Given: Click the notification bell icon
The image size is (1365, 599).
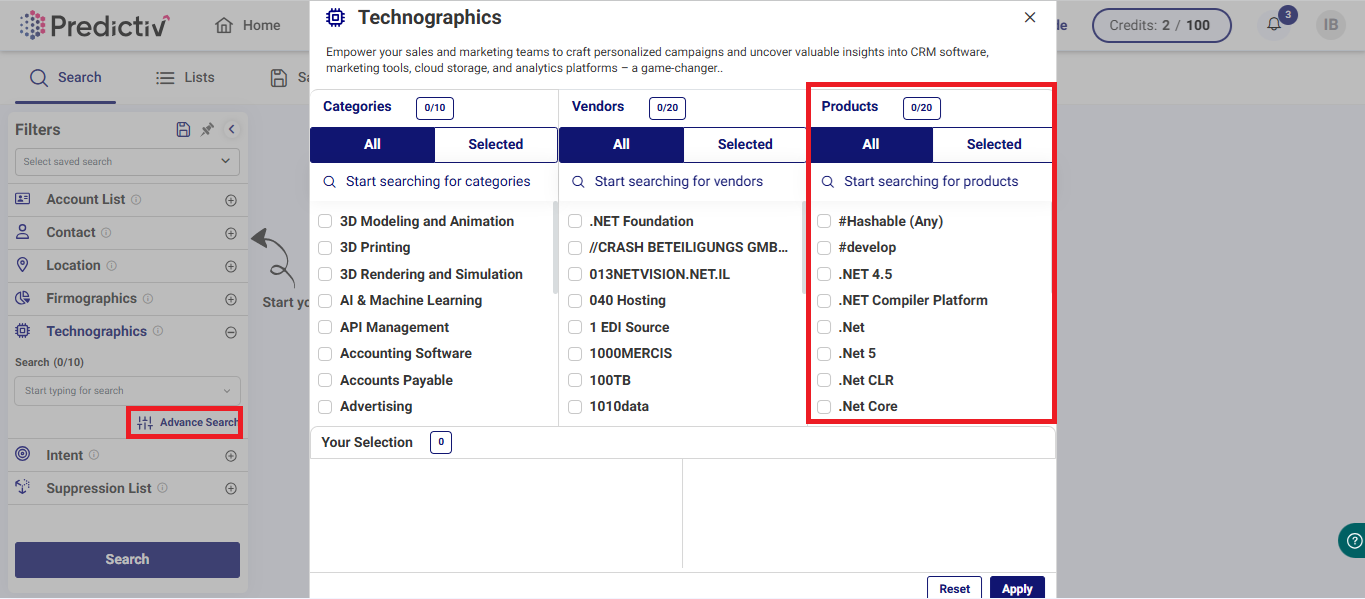Looking at the screenshot, I should coord(1274,25).
